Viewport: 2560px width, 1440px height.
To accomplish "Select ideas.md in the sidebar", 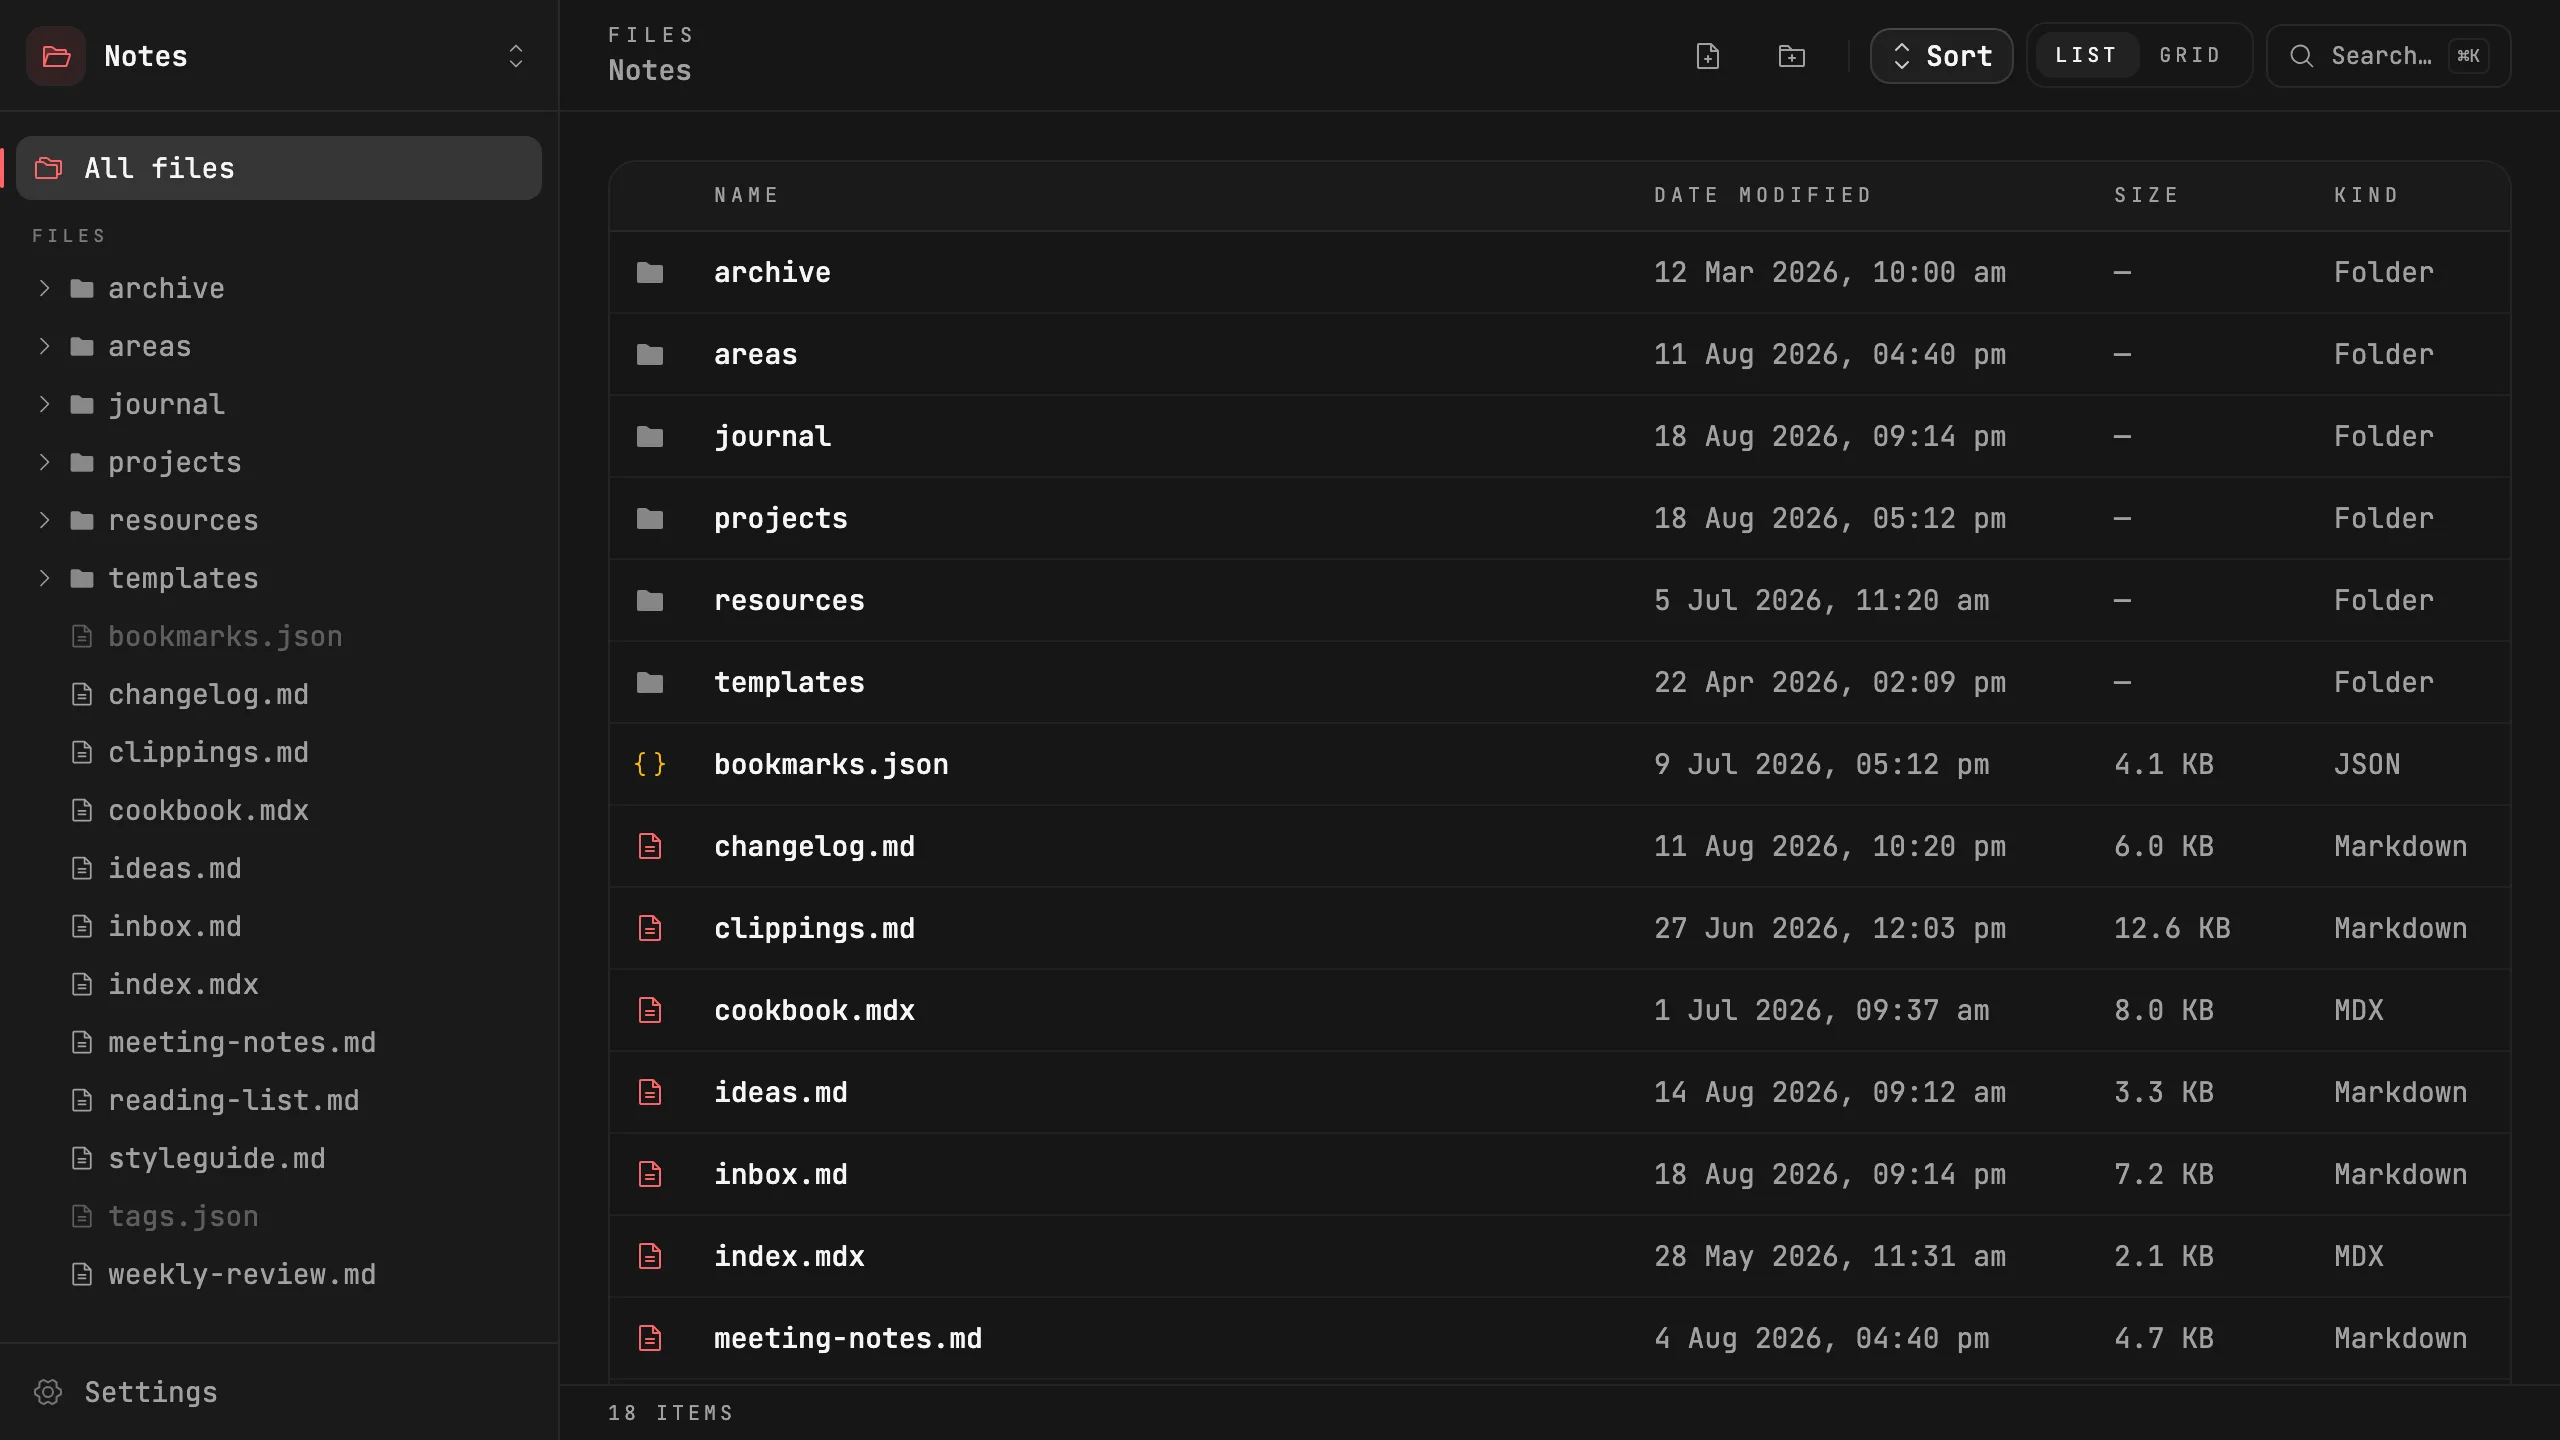I will click(279, 868).
